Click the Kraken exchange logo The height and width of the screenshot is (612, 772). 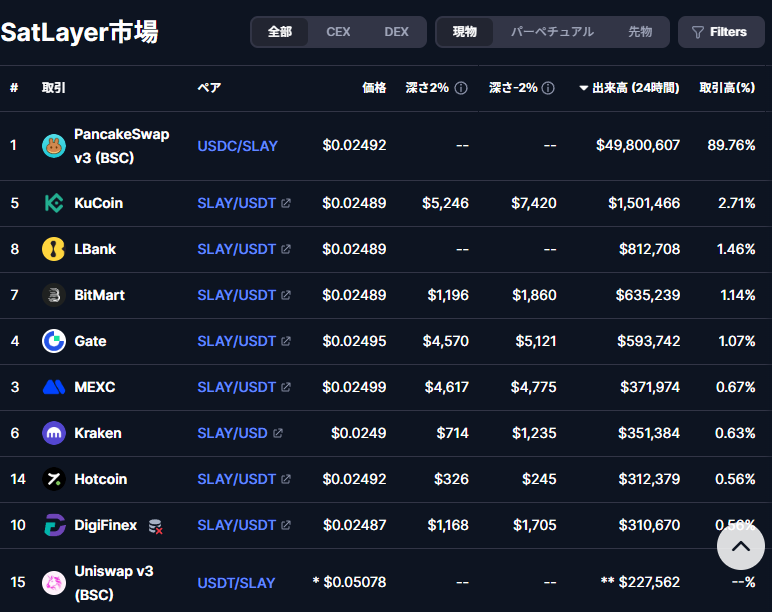[54, 433]
